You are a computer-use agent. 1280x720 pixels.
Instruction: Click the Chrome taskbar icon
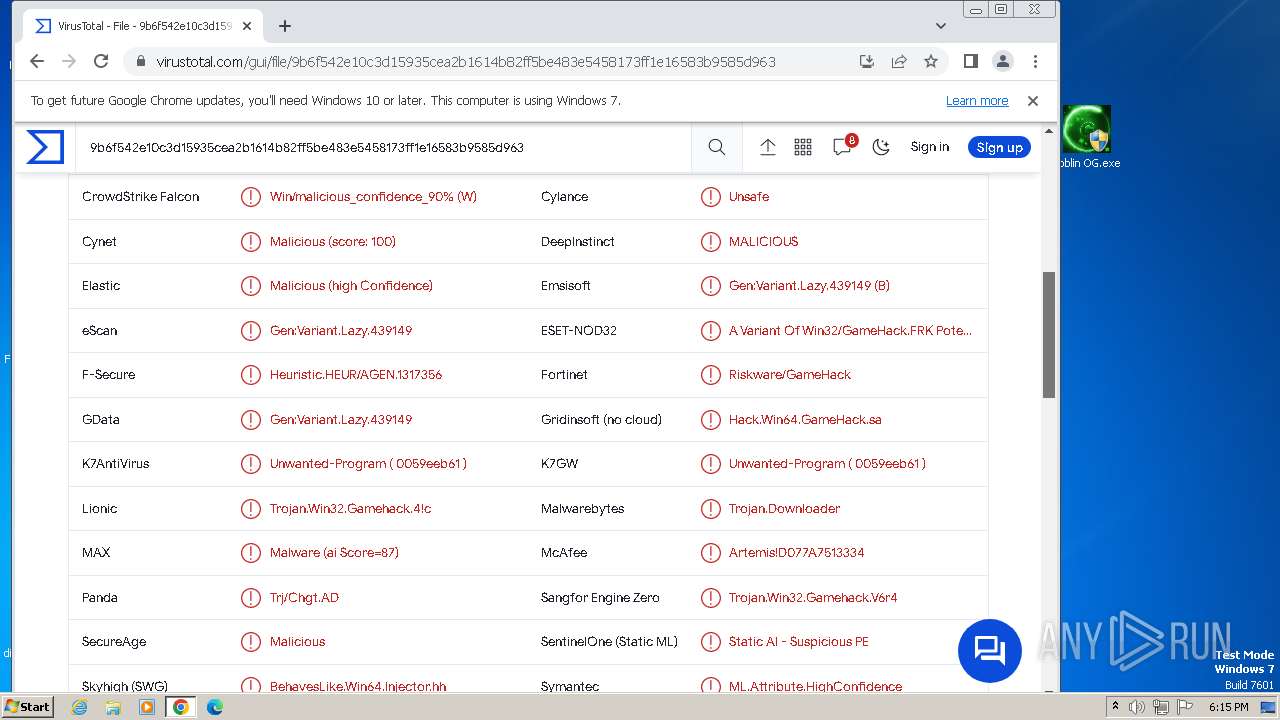(181, 707)
